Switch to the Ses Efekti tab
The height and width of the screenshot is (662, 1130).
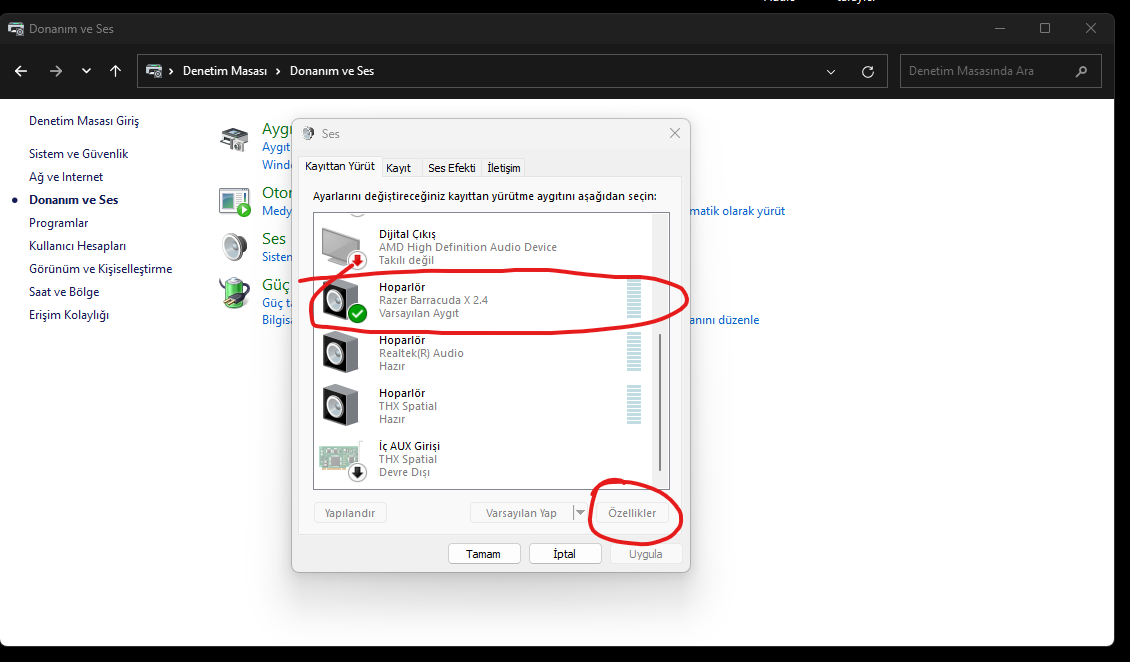[452, 168]
